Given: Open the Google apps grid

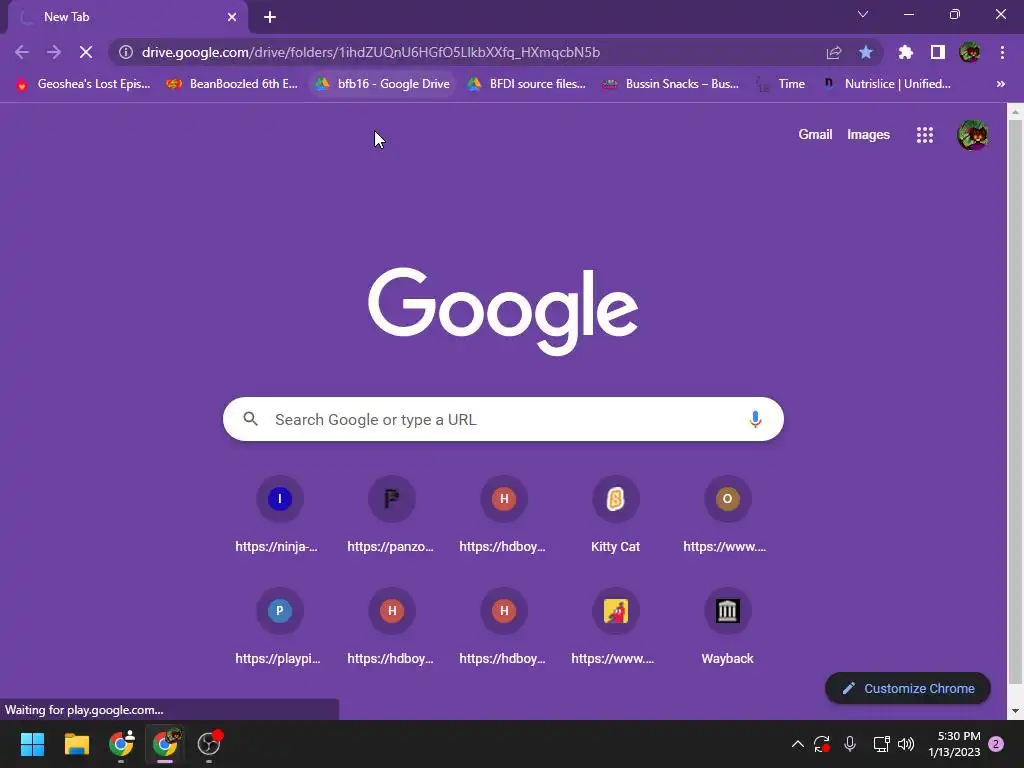Looking at the screenshot, I should point(925,135).
